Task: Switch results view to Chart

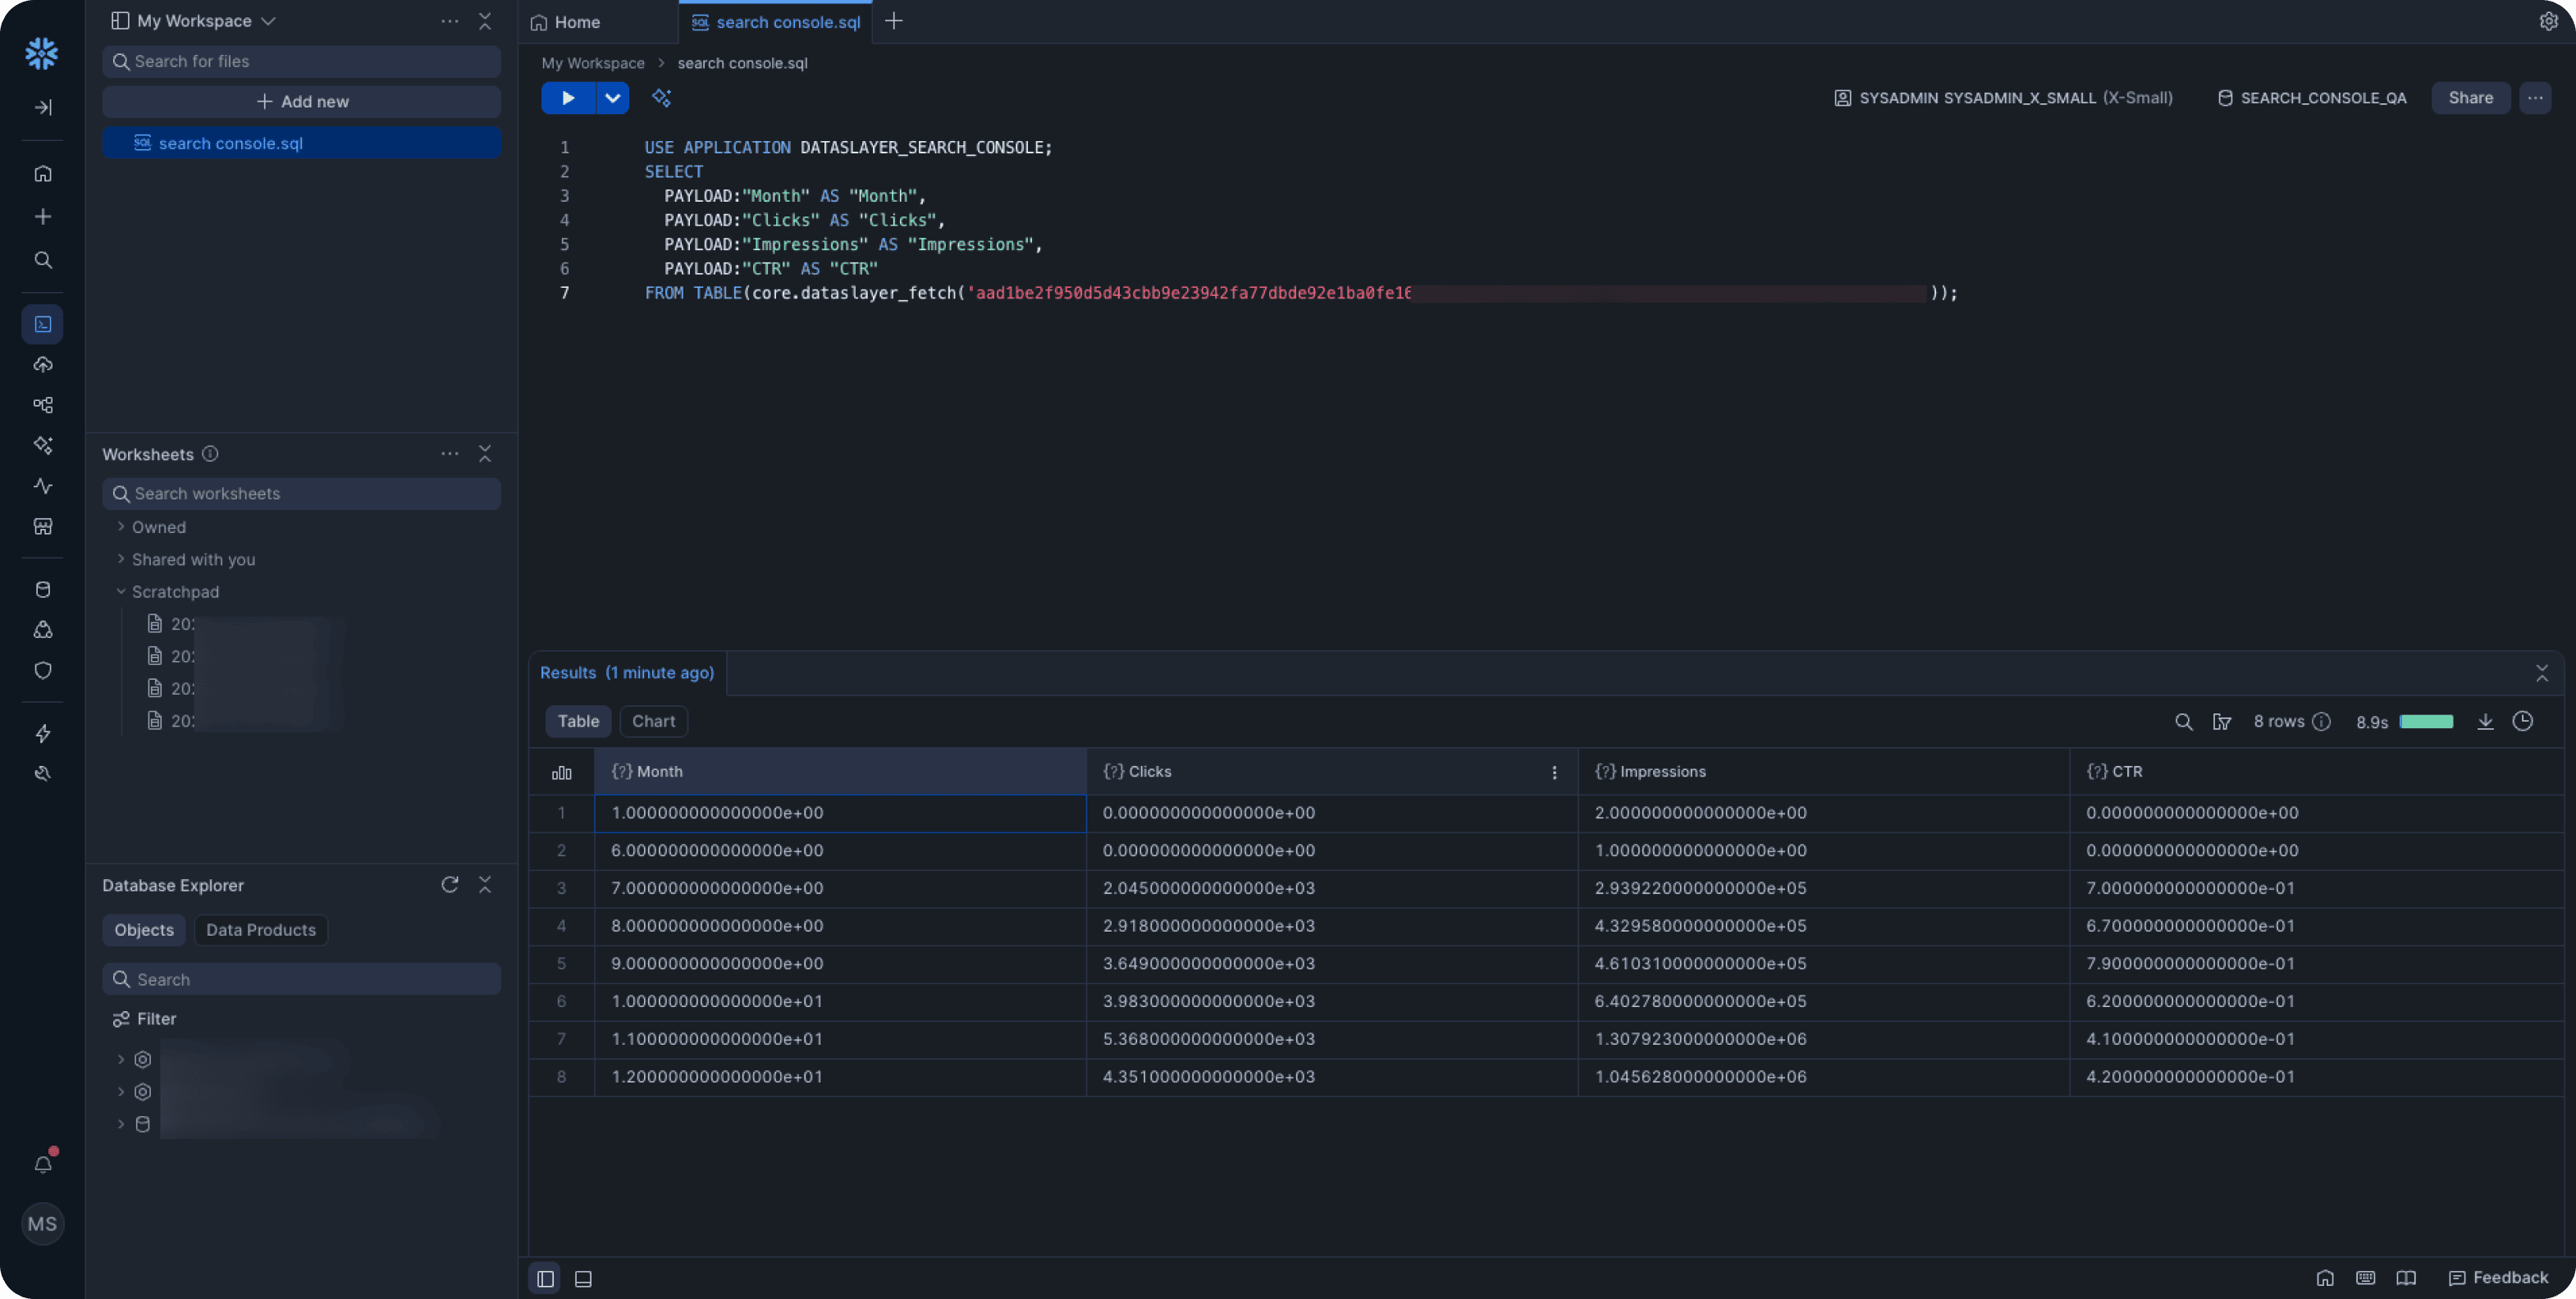Action: click(653, 721)
